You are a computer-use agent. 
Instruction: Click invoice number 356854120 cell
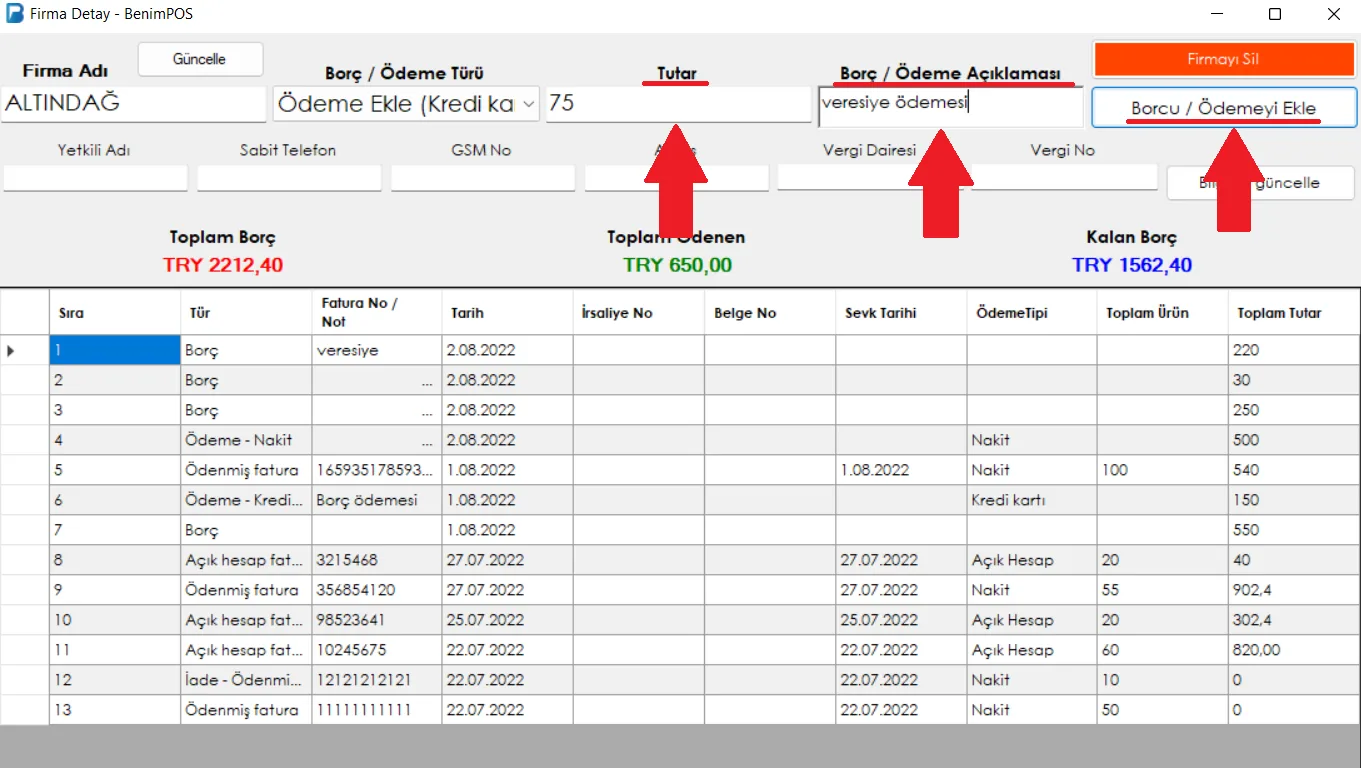pyautogui.click(x=377, y=590)
